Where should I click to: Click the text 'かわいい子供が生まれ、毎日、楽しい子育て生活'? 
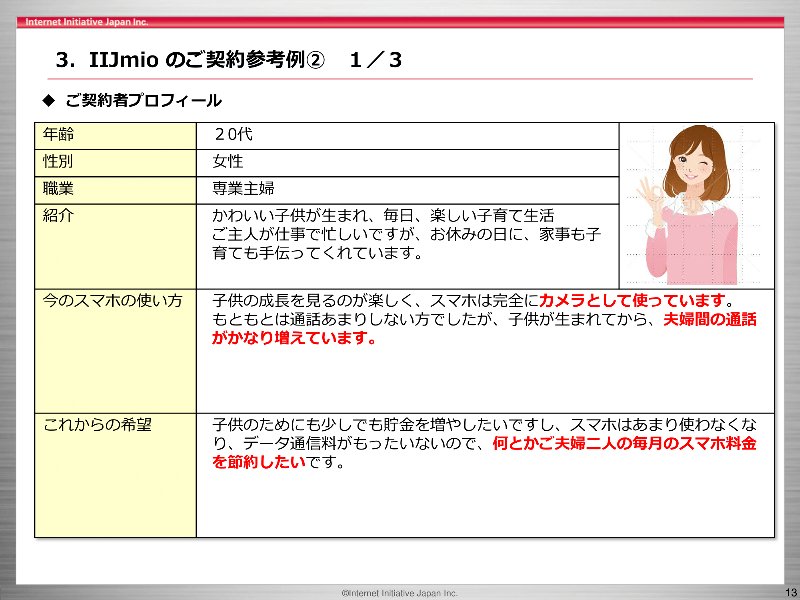click(x=383, y=215)
